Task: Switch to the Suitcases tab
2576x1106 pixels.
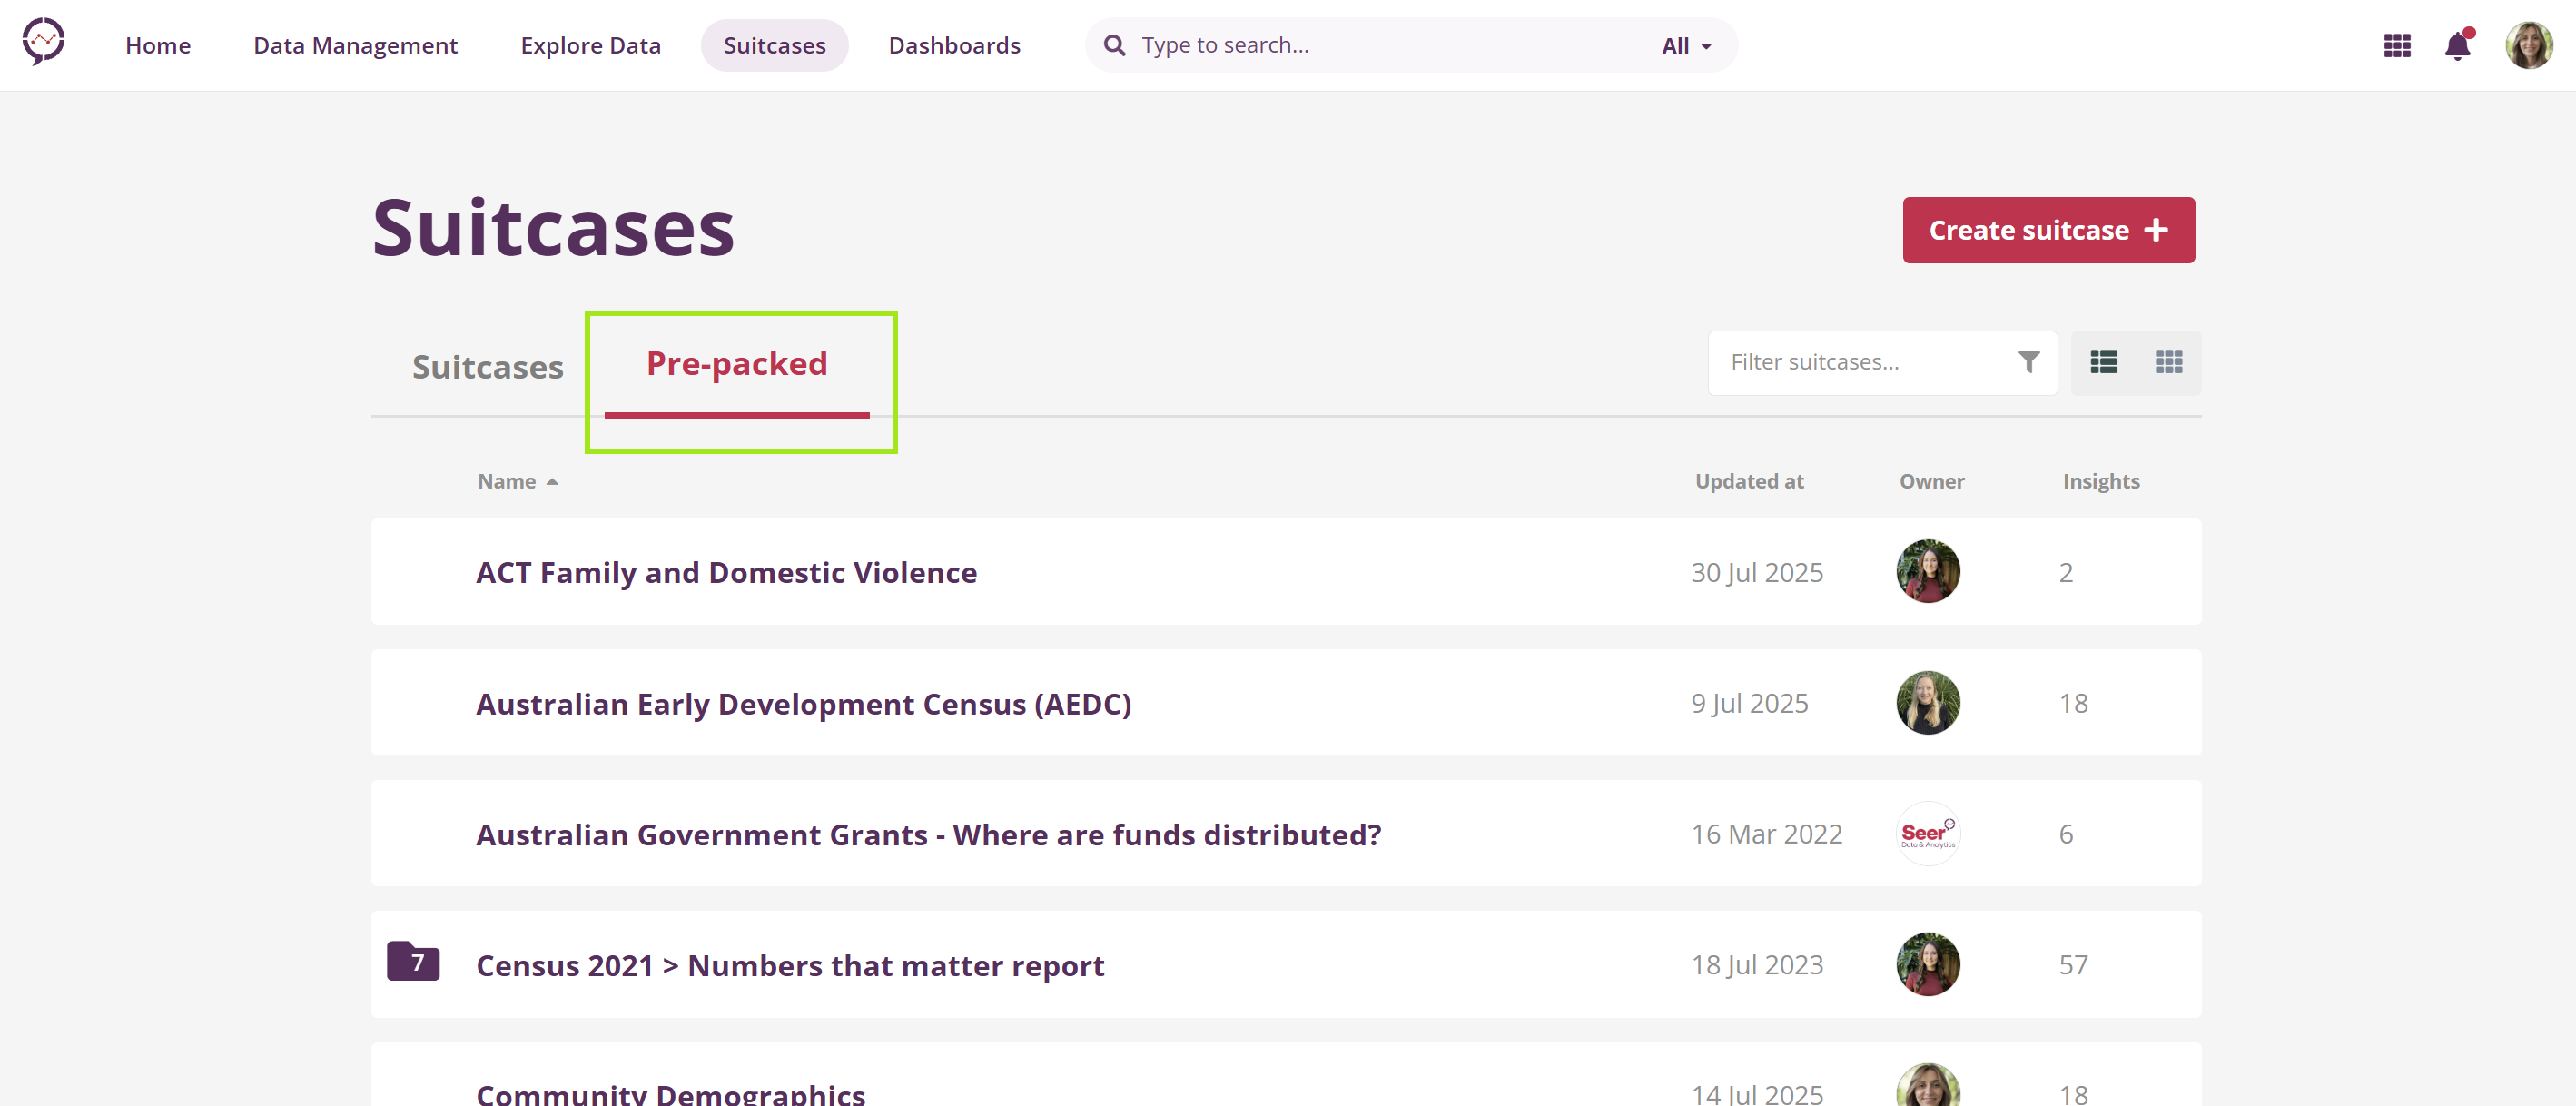Action: (487, 367)
